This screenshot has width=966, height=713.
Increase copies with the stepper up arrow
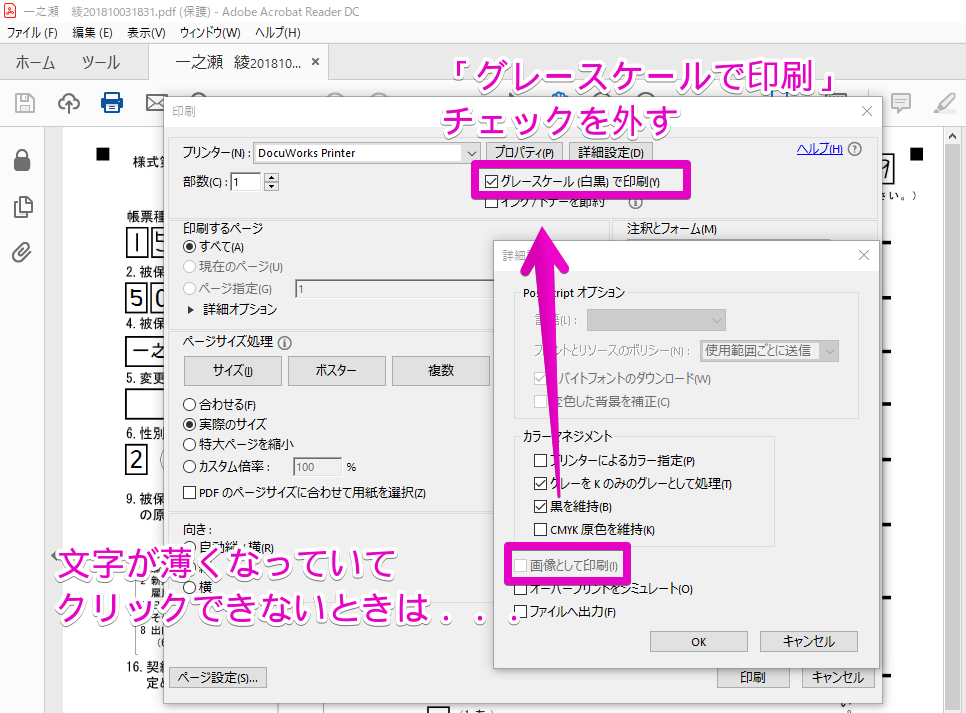coord(272,177)
